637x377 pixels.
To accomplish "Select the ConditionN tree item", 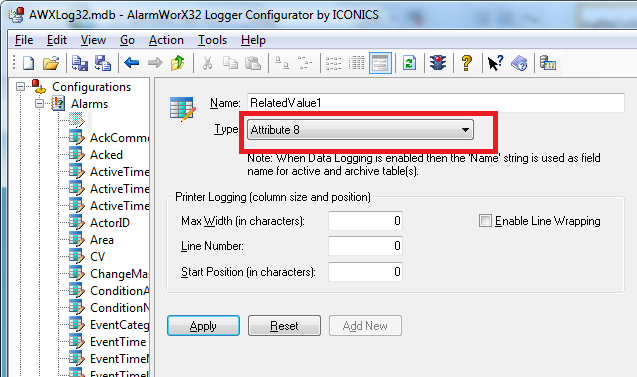I will [x=119, y=308].
